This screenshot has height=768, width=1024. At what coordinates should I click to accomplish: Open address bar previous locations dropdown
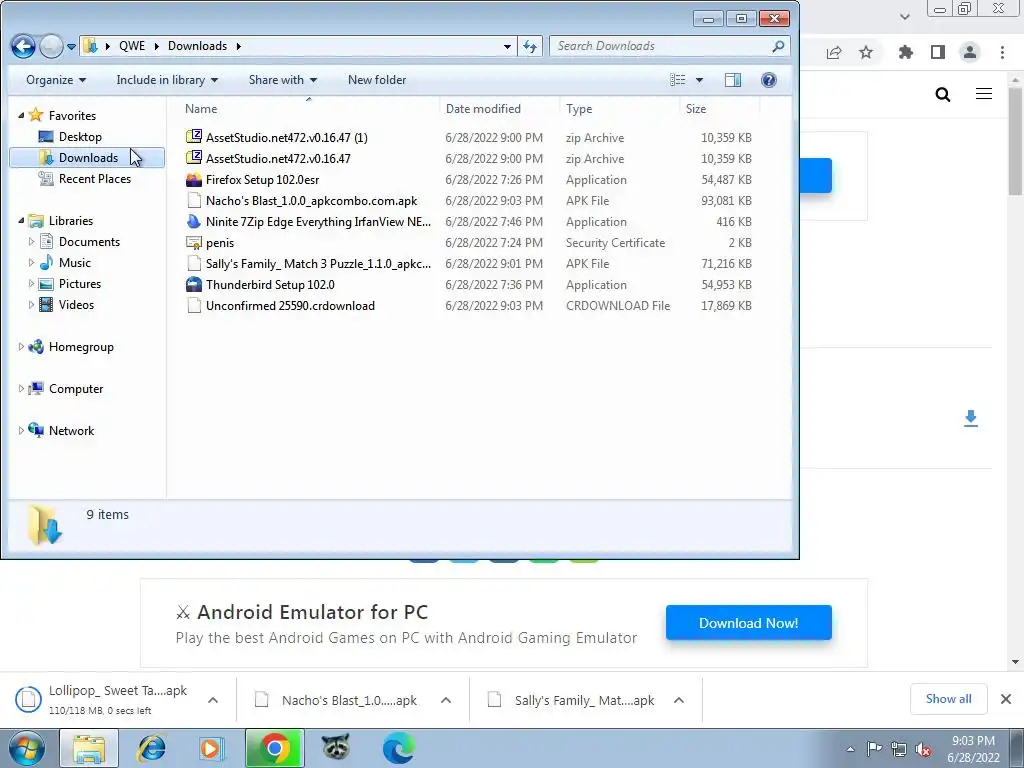coord(507,46)
